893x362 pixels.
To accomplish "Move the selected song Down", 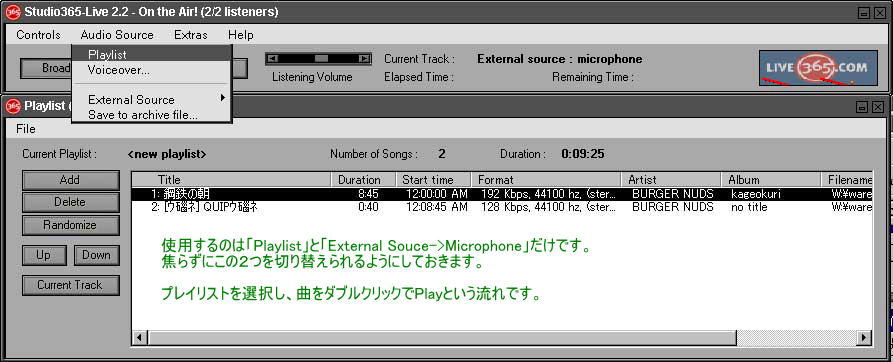I will pyautogui.click(x=96, y=255).
